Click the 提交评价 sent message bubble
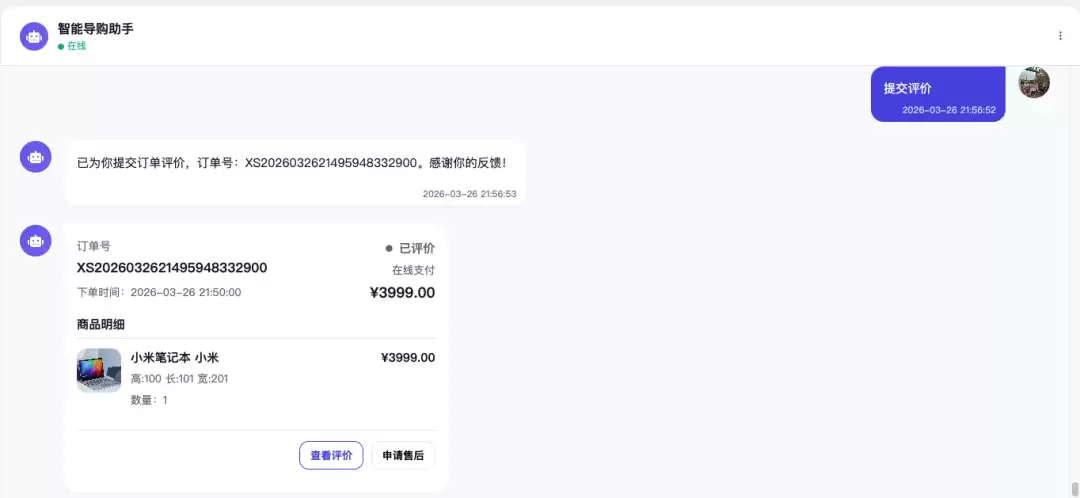 click(x=938, y=94)
